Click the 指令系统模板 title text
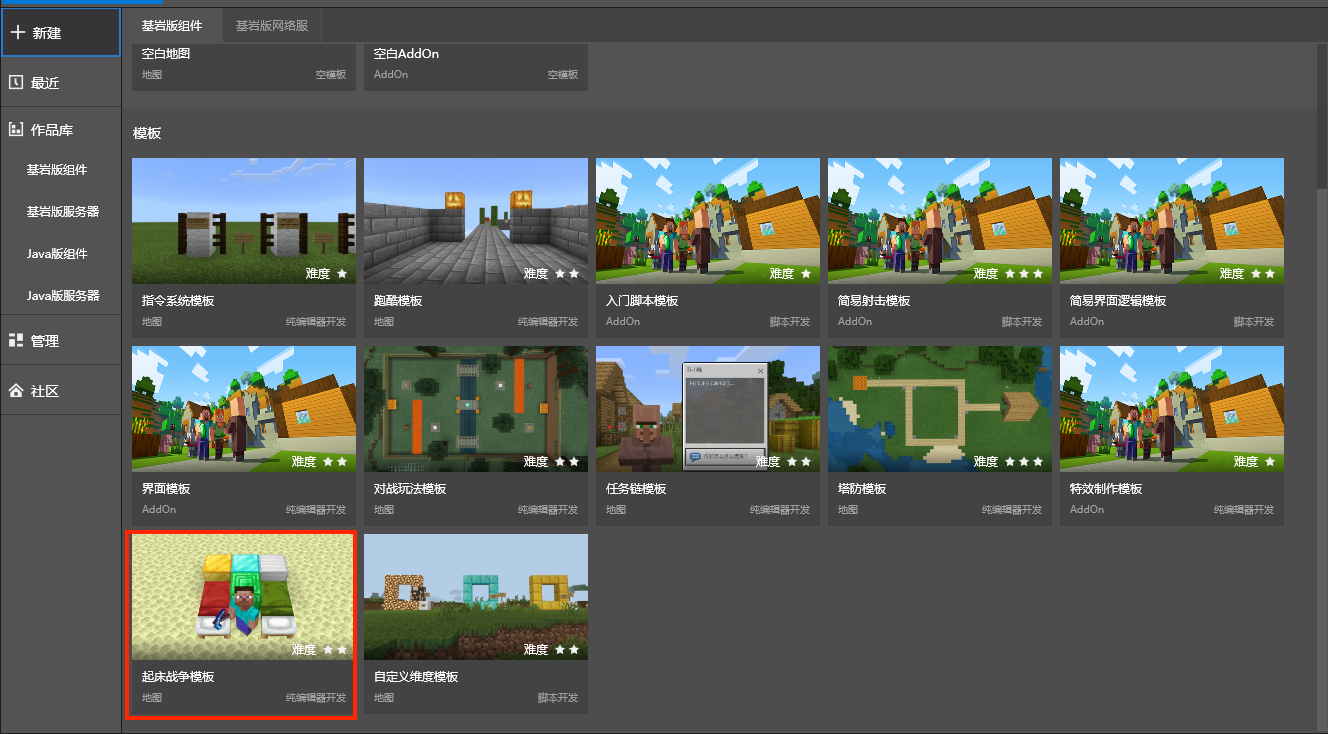The image size is (1328, 734). pyautogui.click(x=178, y=301)
